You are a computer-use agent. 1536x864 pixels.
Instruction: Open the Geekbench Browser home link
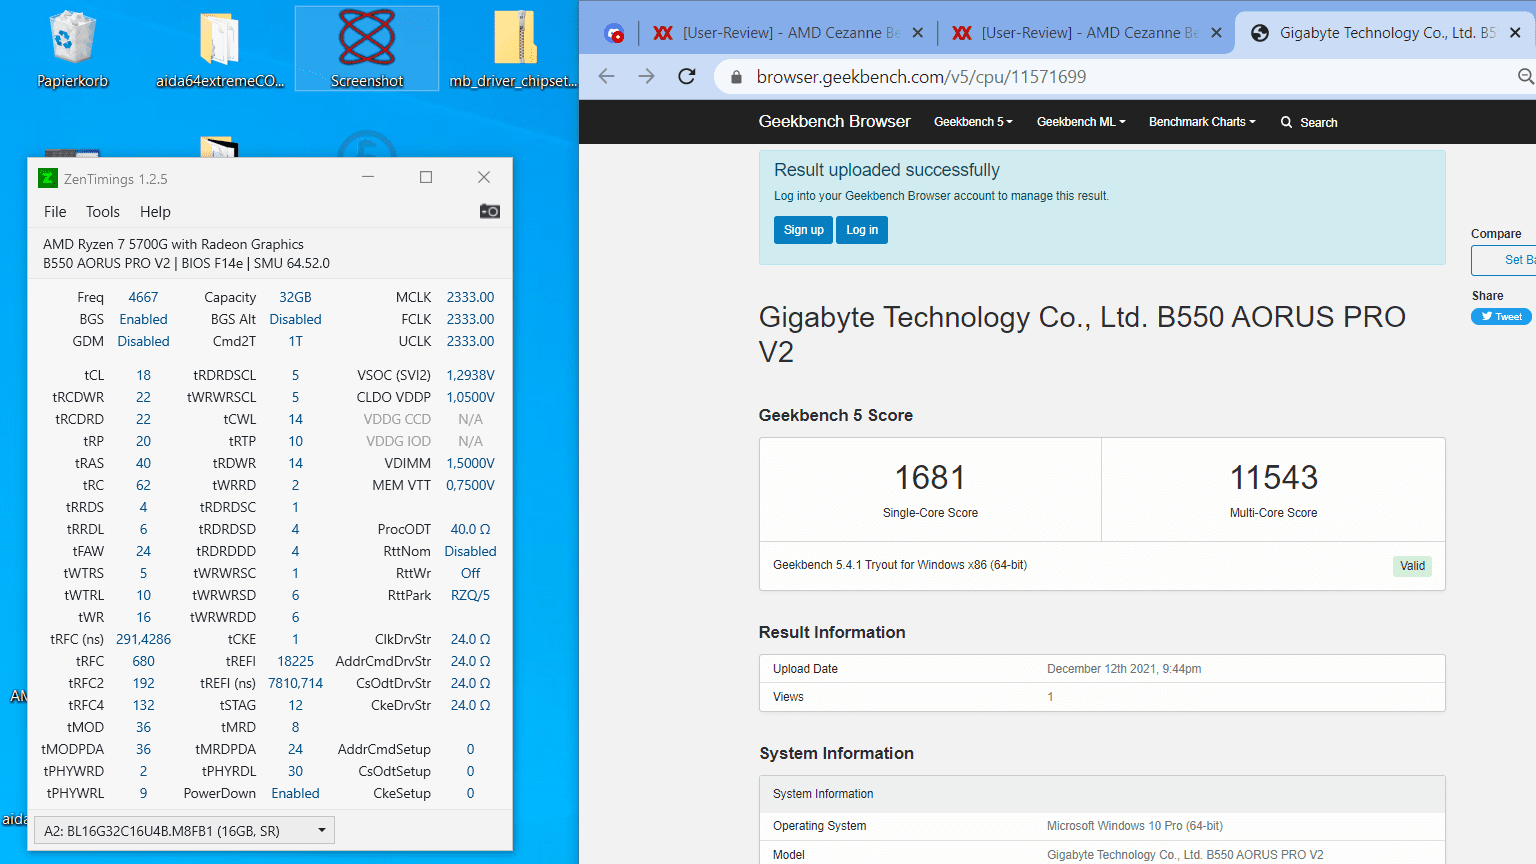click(834, 121)
